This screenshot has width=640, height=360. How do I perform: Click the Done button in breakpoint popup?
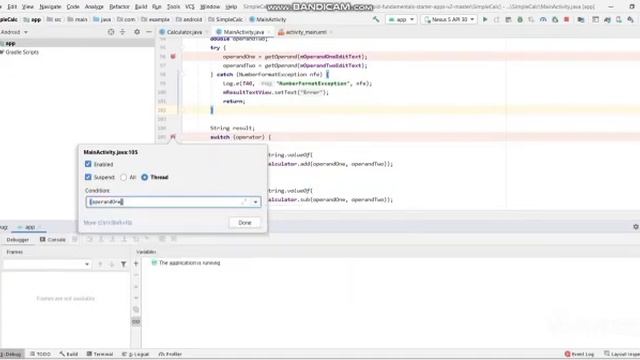point(245,222)
